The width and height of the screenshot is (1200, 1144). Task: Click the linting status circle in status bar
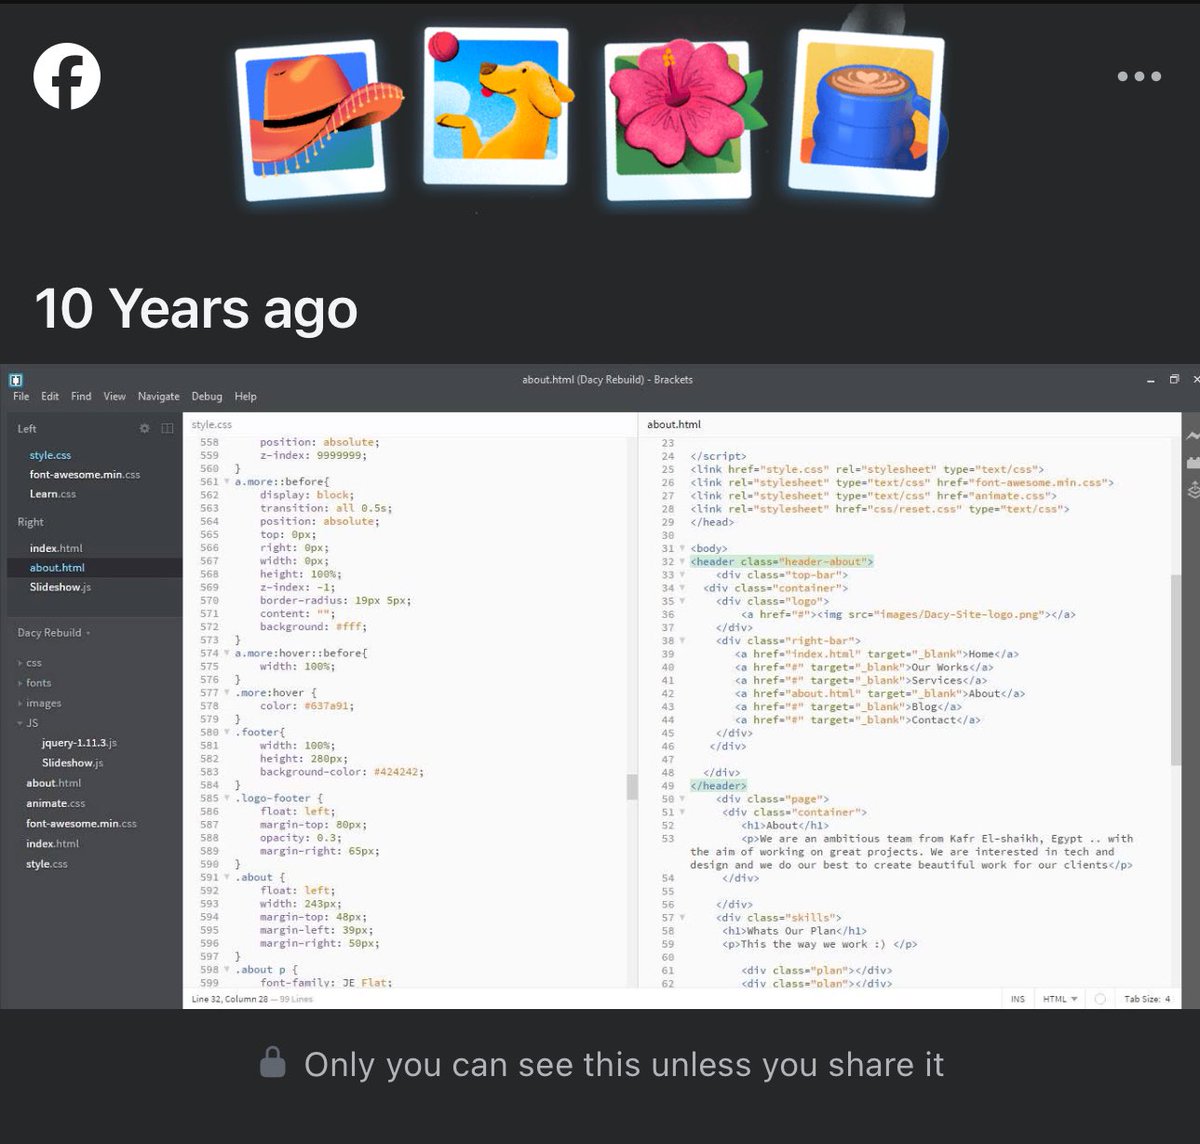pyautogui.click(x=1100, y=999)
